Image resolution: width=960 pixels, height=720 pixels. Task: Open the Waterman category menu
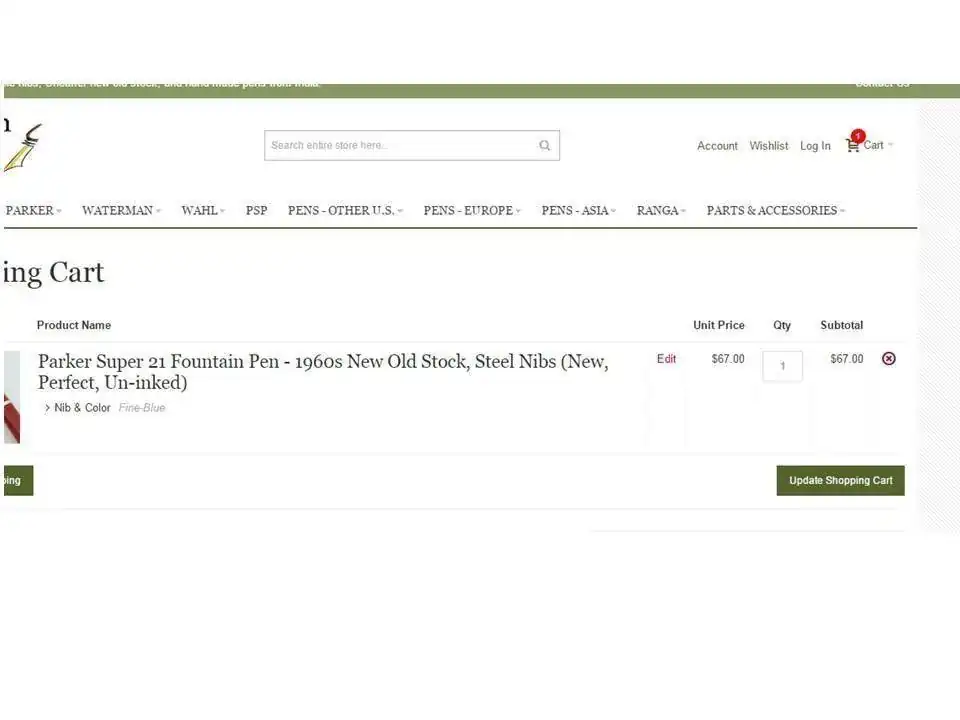click(120, 211)
